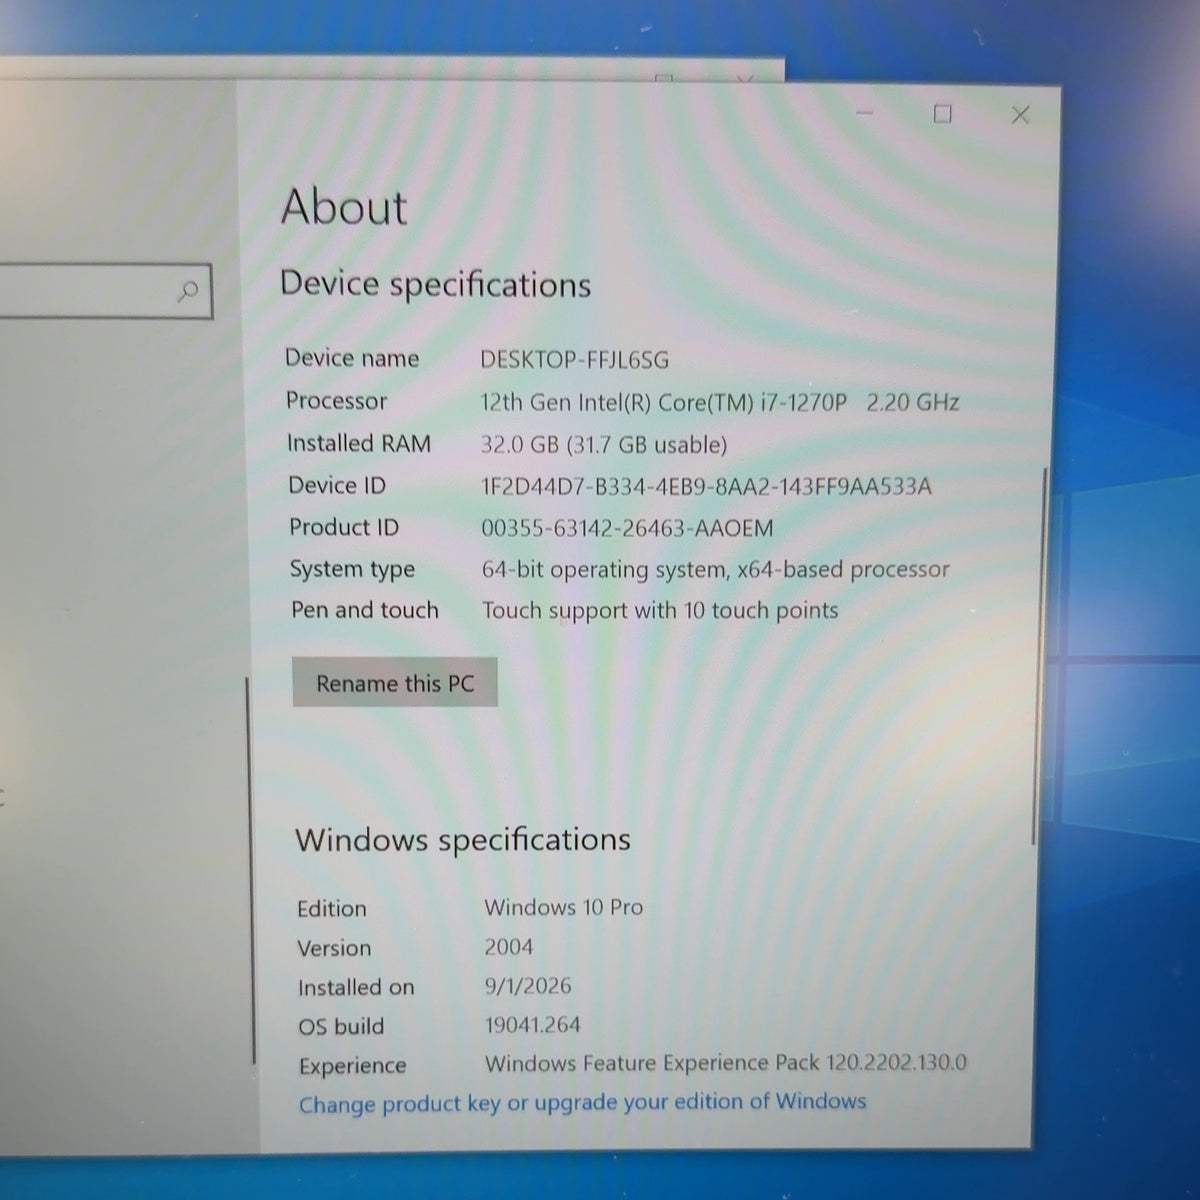Select Product ID 00355-63142-26463-AAOEM
Screen dimensions: 1200x1200
[627, 528]
